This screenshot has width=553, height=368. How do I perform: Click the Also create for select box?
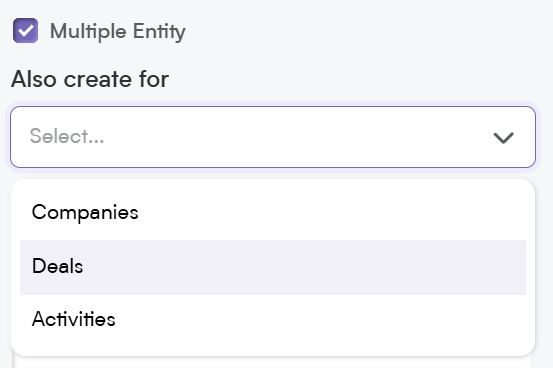273,137
